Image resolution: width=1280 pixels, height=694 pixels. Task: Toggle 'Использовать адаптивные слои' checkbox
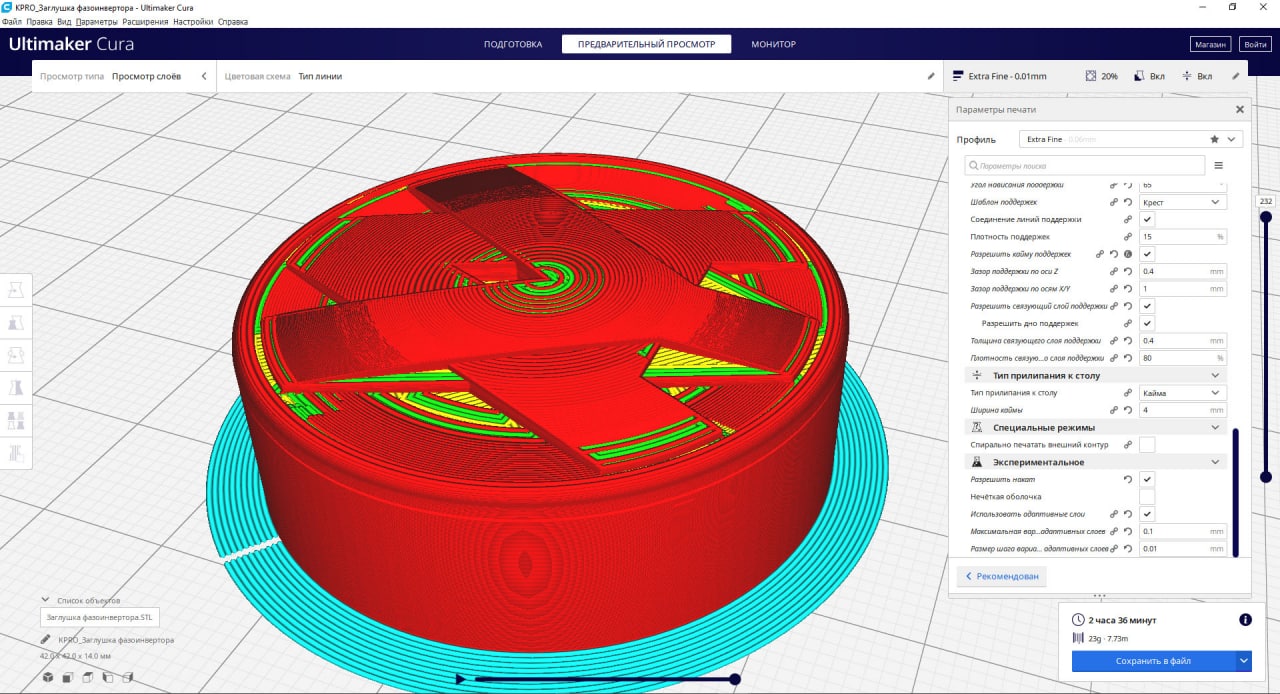[1147, 514]
